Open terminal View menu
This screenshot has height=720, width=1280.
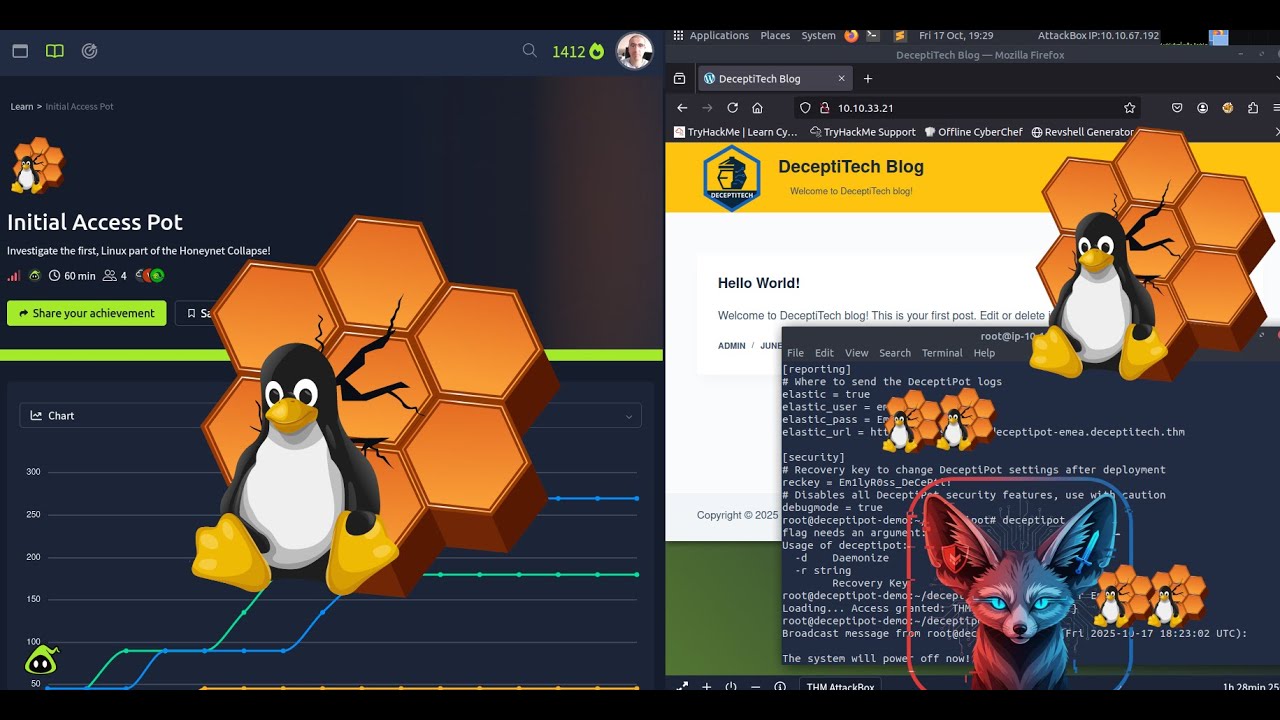click(x=857, y=353)
